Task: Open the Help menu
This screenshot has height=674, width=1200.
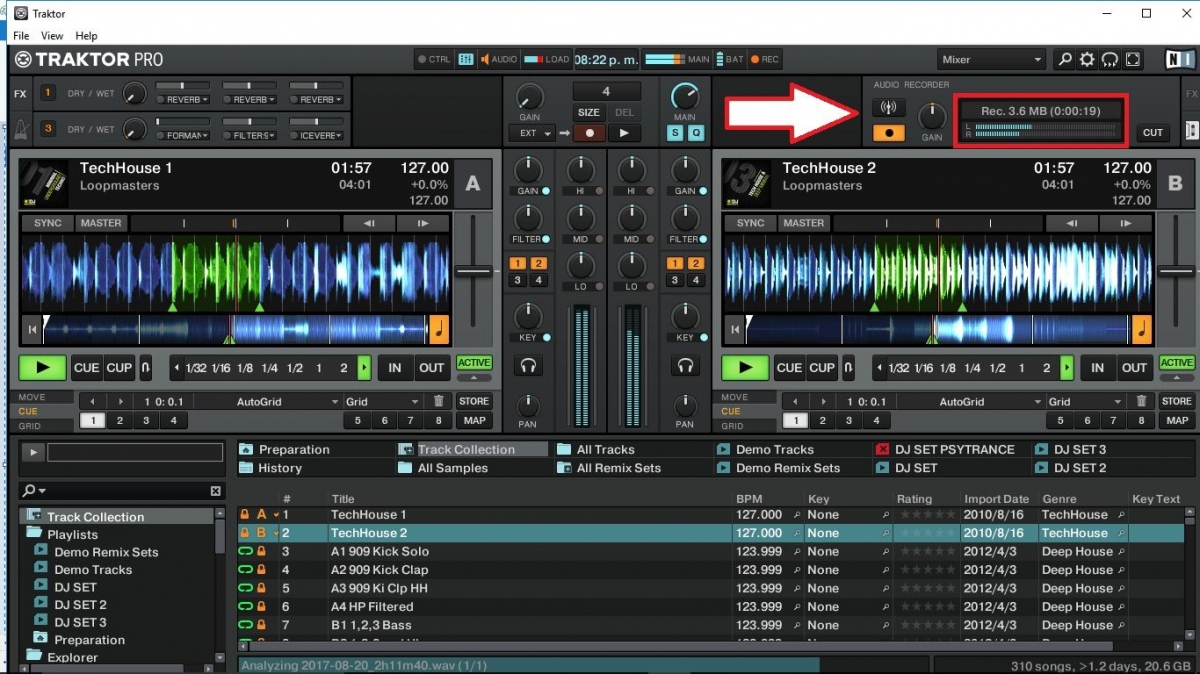Action: point(86,36)
